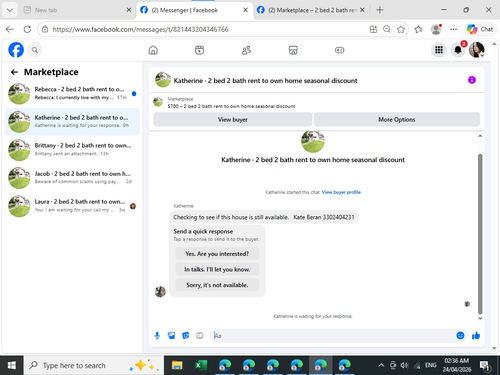The image size is (500, 375).
Task: Record a voice clip
Action: click(x=157, y=335)
